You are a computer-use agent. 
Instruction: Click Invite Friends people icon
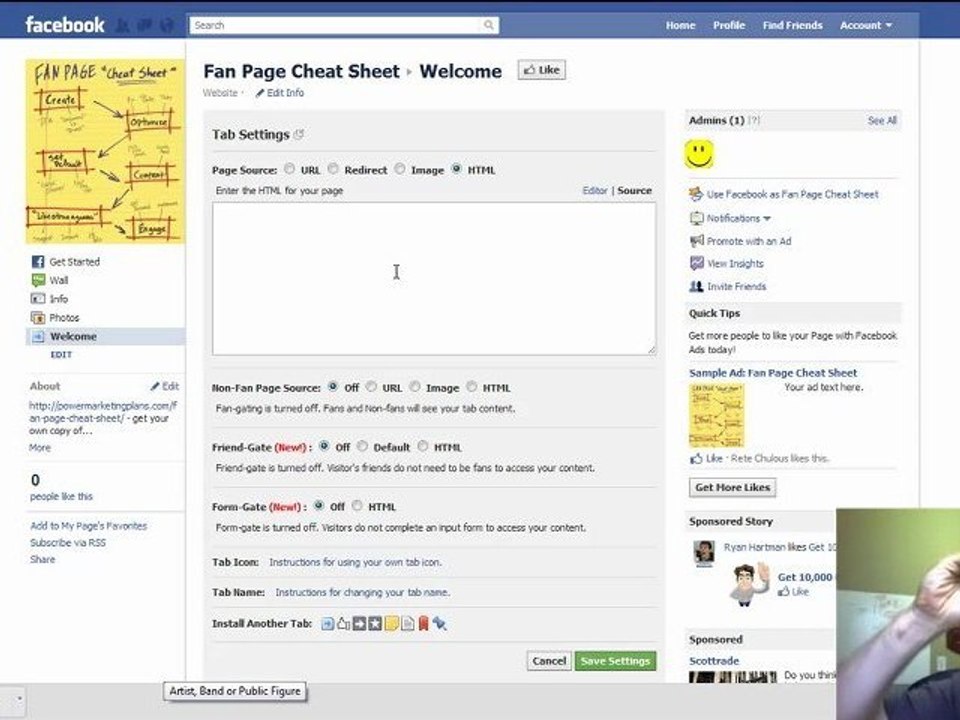pos(697,287)
